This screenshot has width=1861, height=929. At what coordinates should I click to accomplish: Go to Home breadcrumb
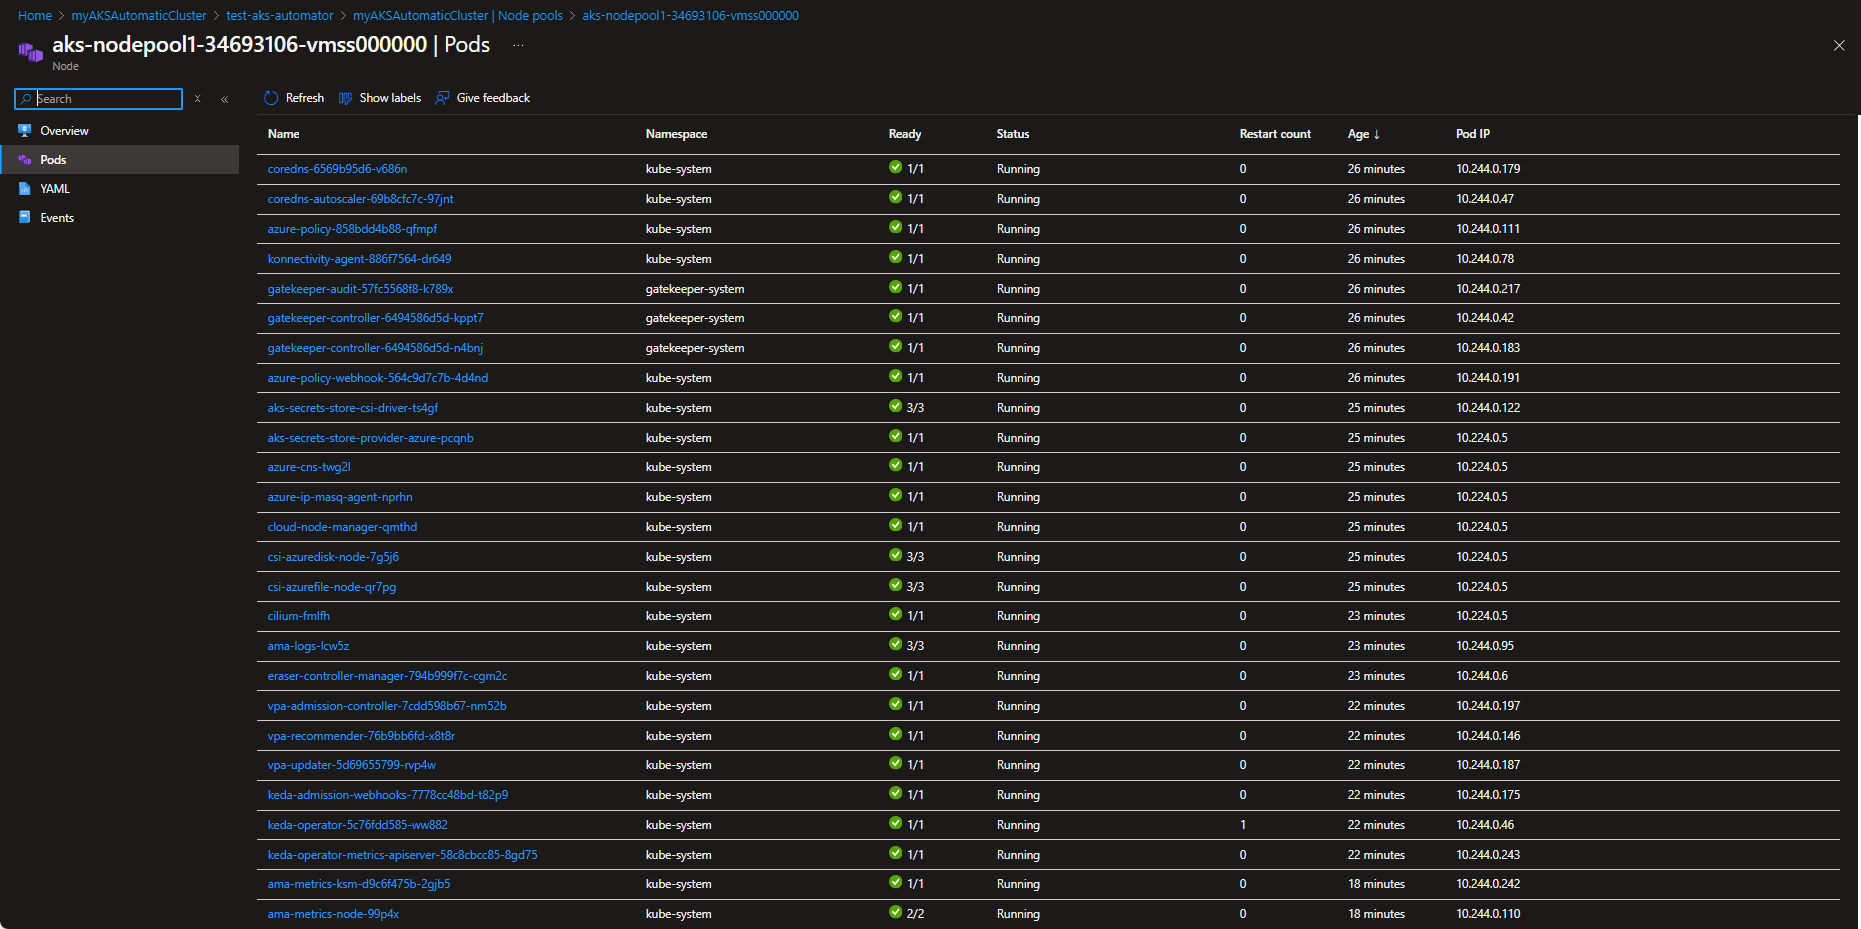coord(35,16)
